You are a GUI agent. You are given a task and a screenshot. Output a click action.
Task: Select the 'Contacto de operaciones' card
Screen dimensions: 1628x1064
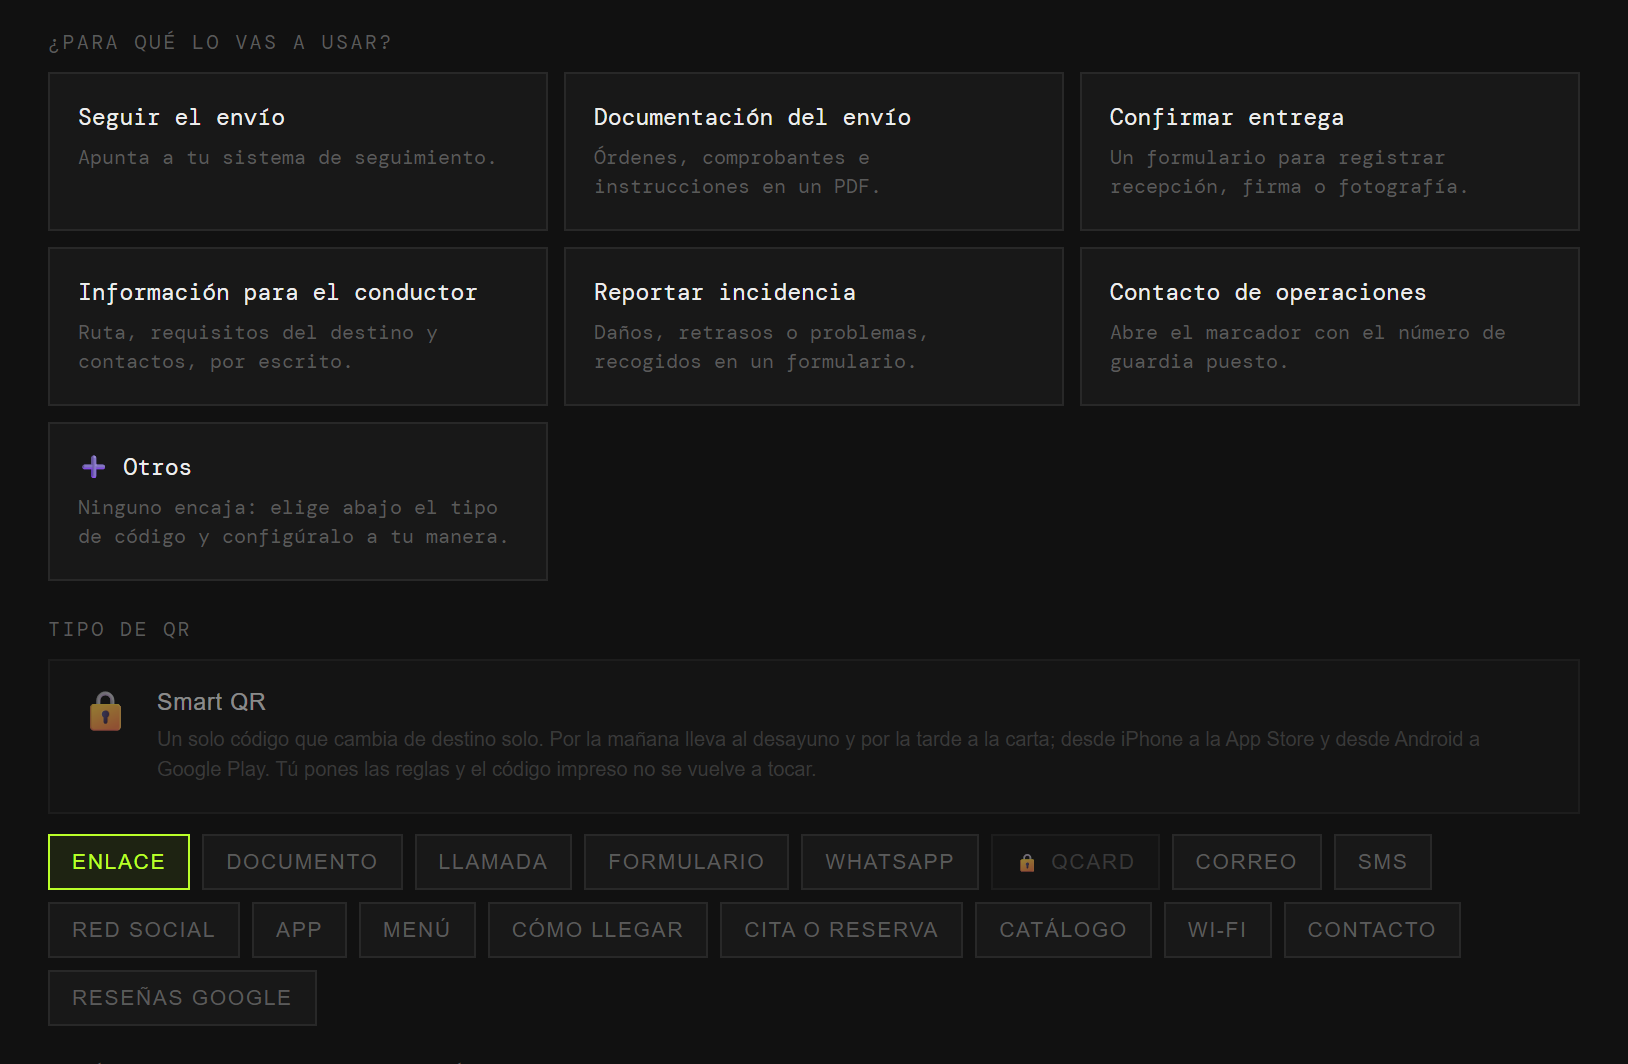[1330, 326]
